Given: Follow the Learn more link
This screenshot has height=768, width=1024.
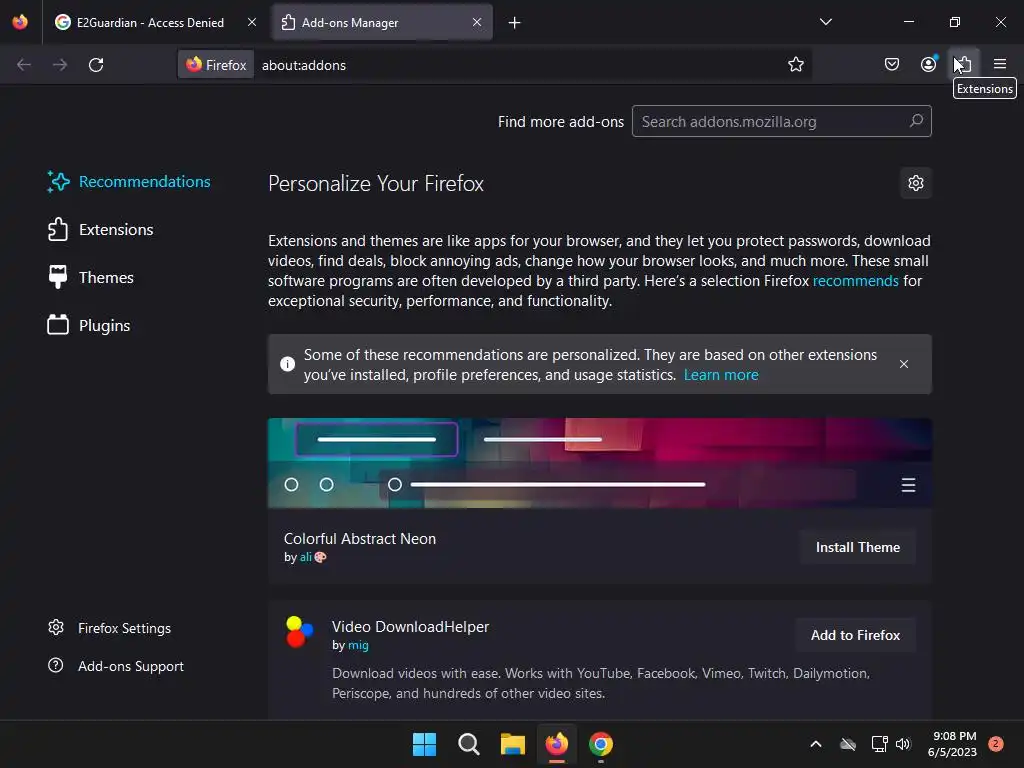Looking at the screenshot, I should (721, 375).
